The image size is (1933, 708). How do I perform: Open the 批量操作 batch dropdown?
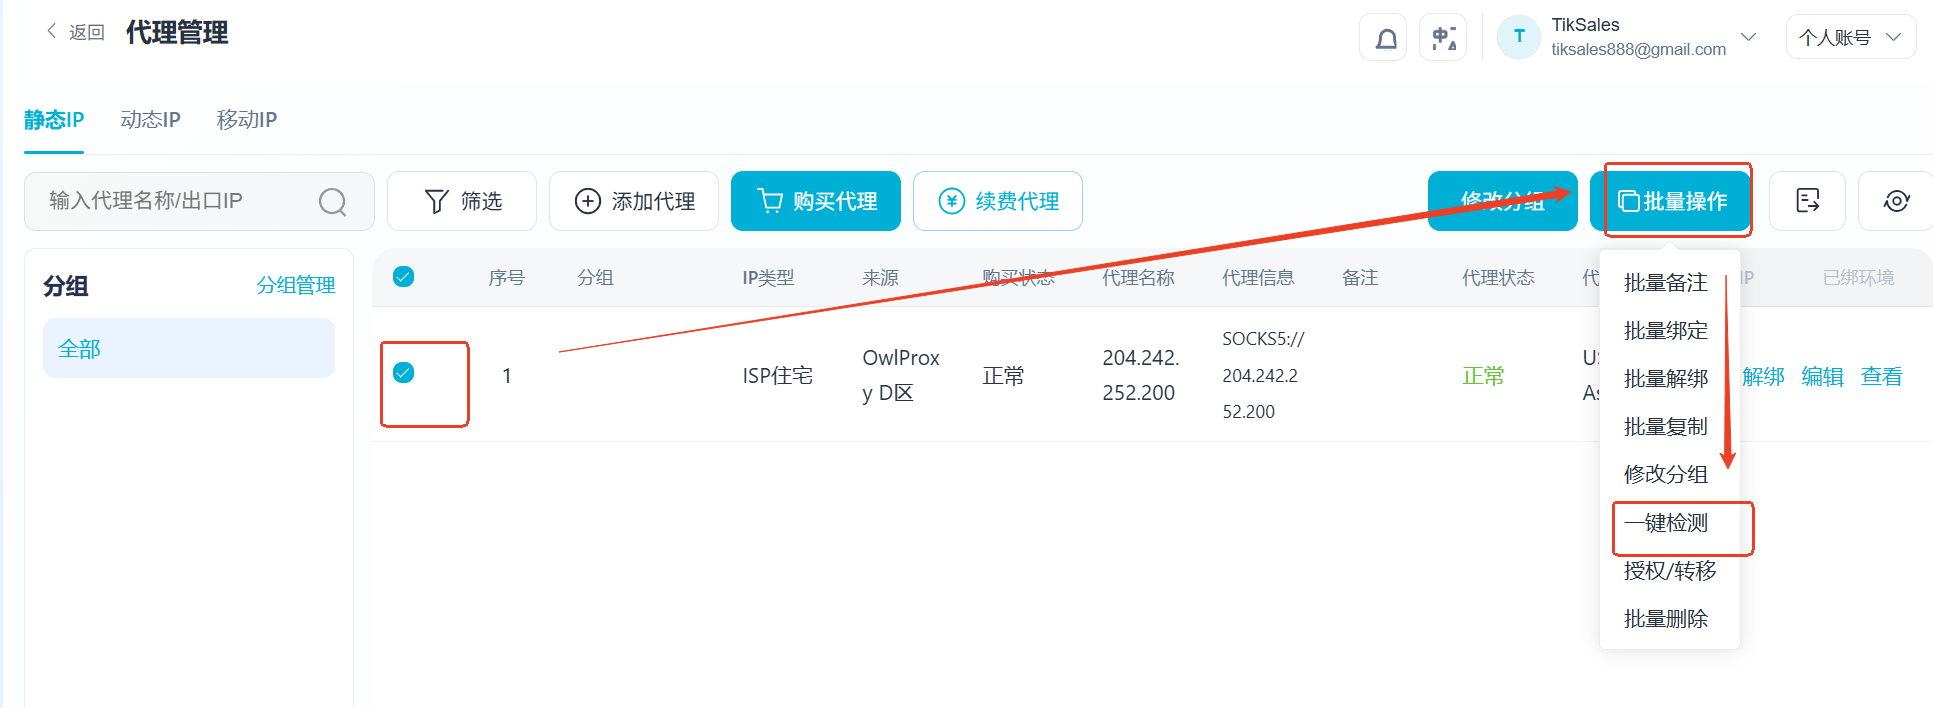(x=1671, y=201)
